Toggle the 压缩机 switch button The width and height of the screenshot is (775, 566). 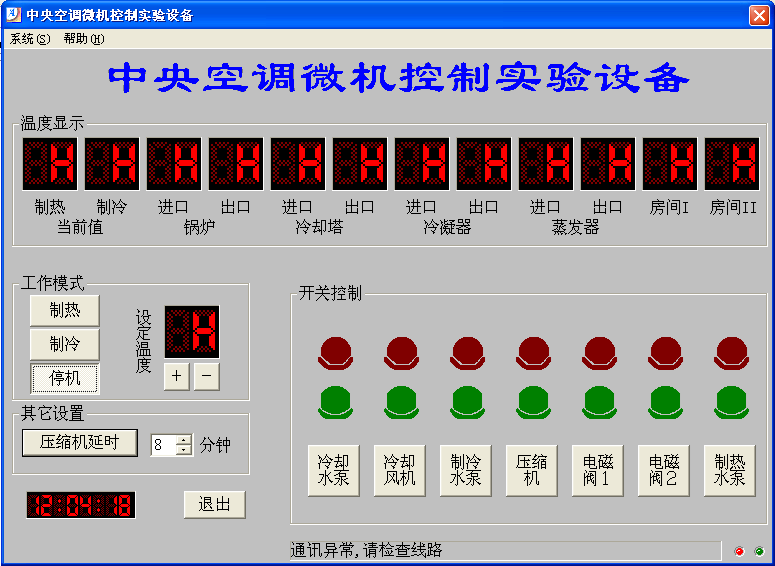(x=531, y=470)
